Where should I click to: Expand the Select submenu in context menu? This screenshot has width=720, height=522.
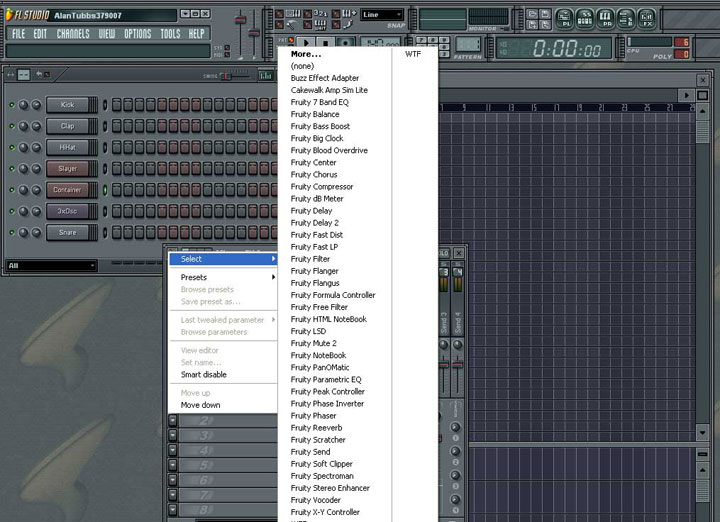[x=224, y=259]
